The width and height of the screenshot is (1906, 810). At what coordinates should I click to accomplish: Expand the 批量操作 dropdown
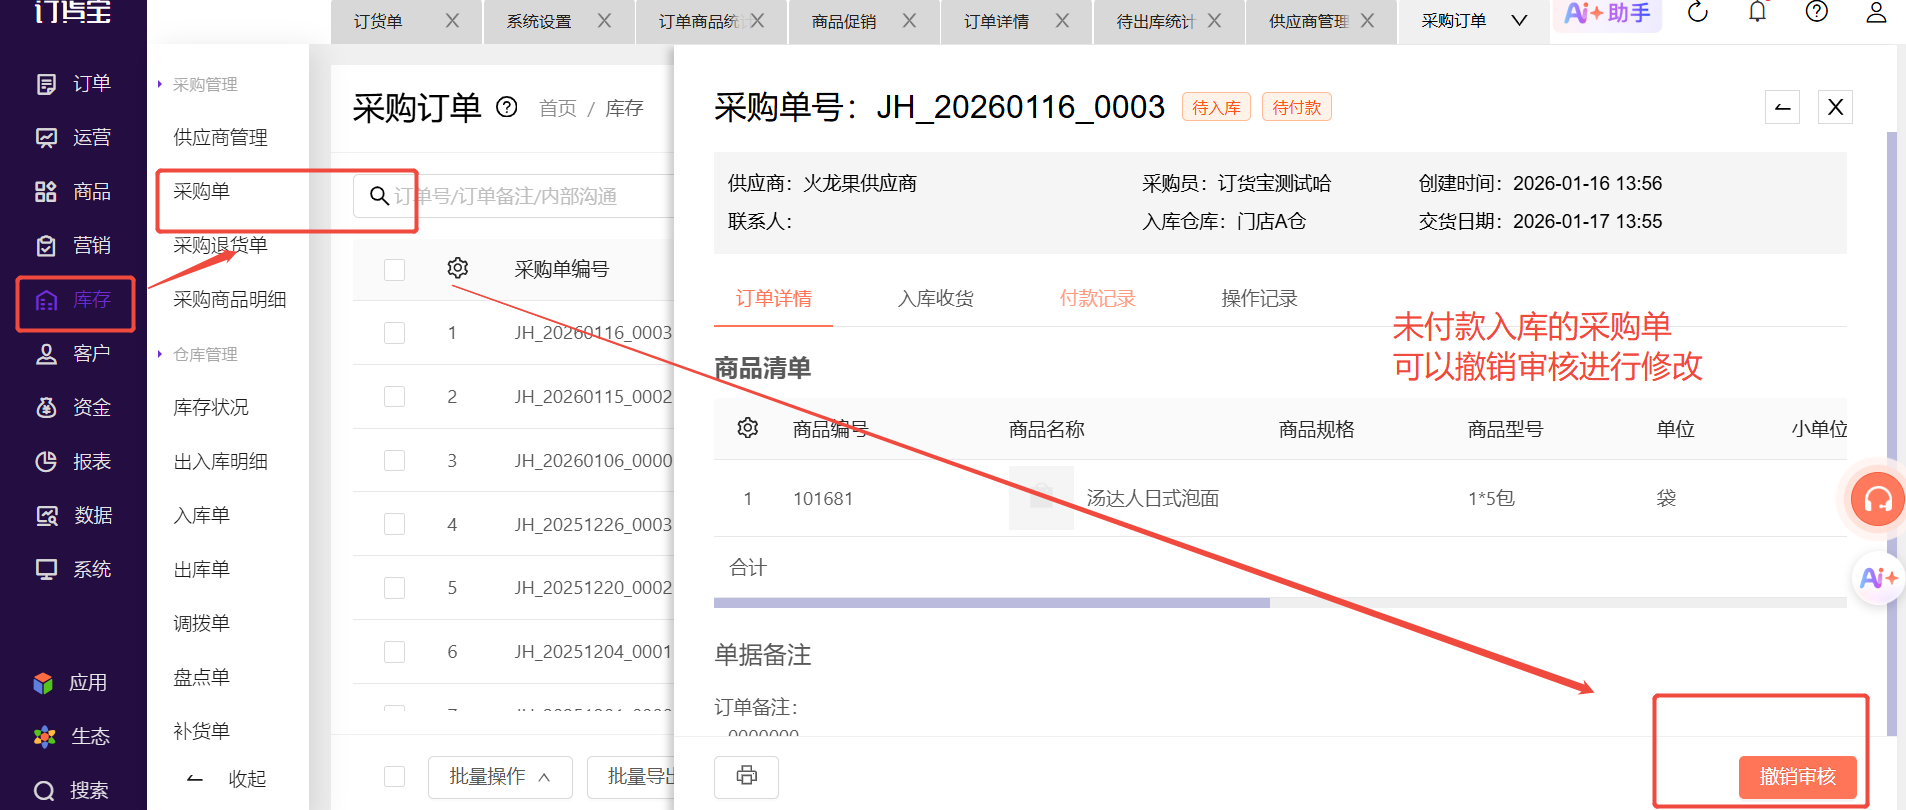click(x=500, y=777)
